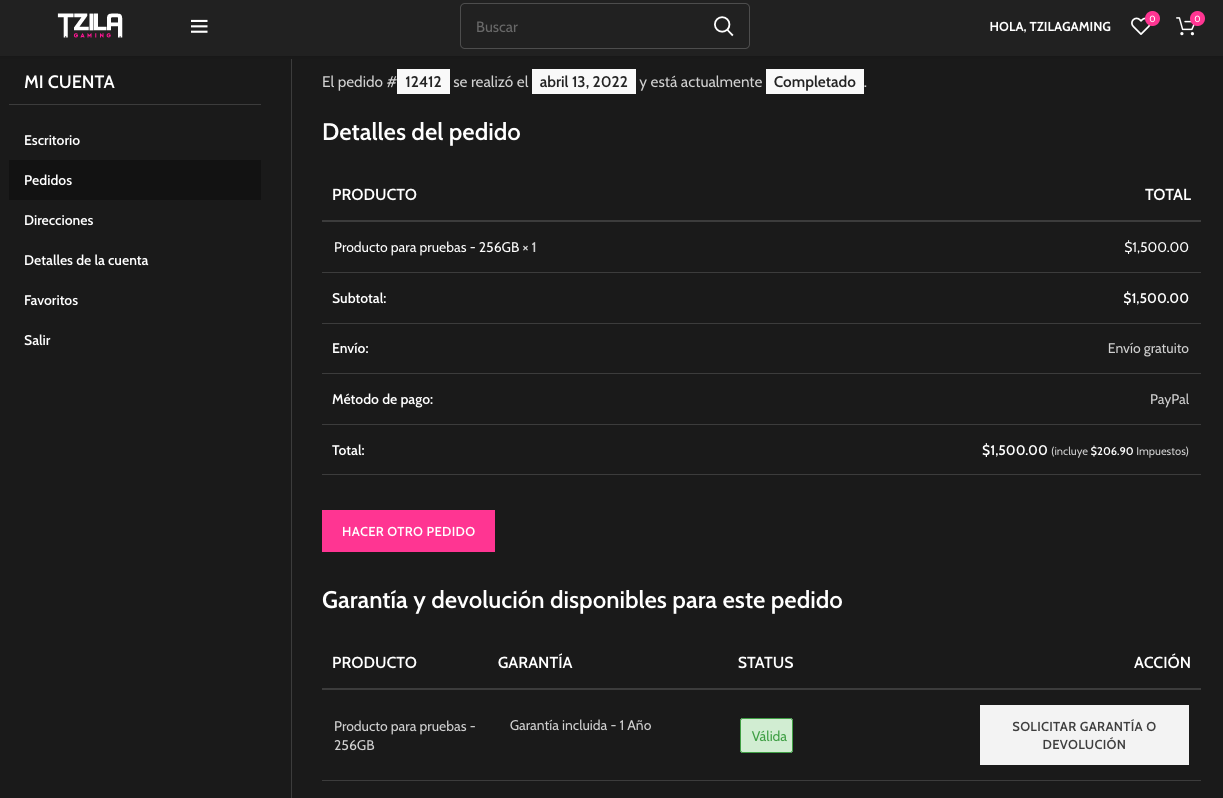
Task: Click the Completado order status label
Action: tap(814, 82)
